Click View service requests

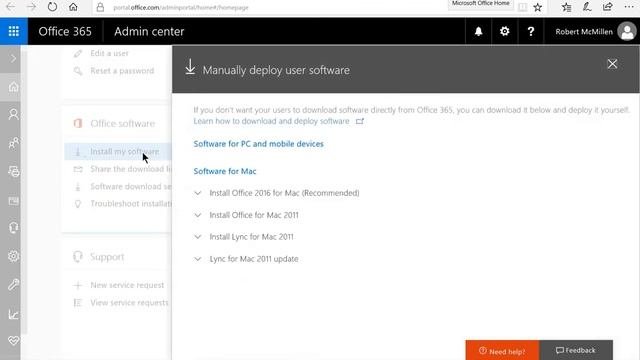pyautogui.click(x=129, y=302)
